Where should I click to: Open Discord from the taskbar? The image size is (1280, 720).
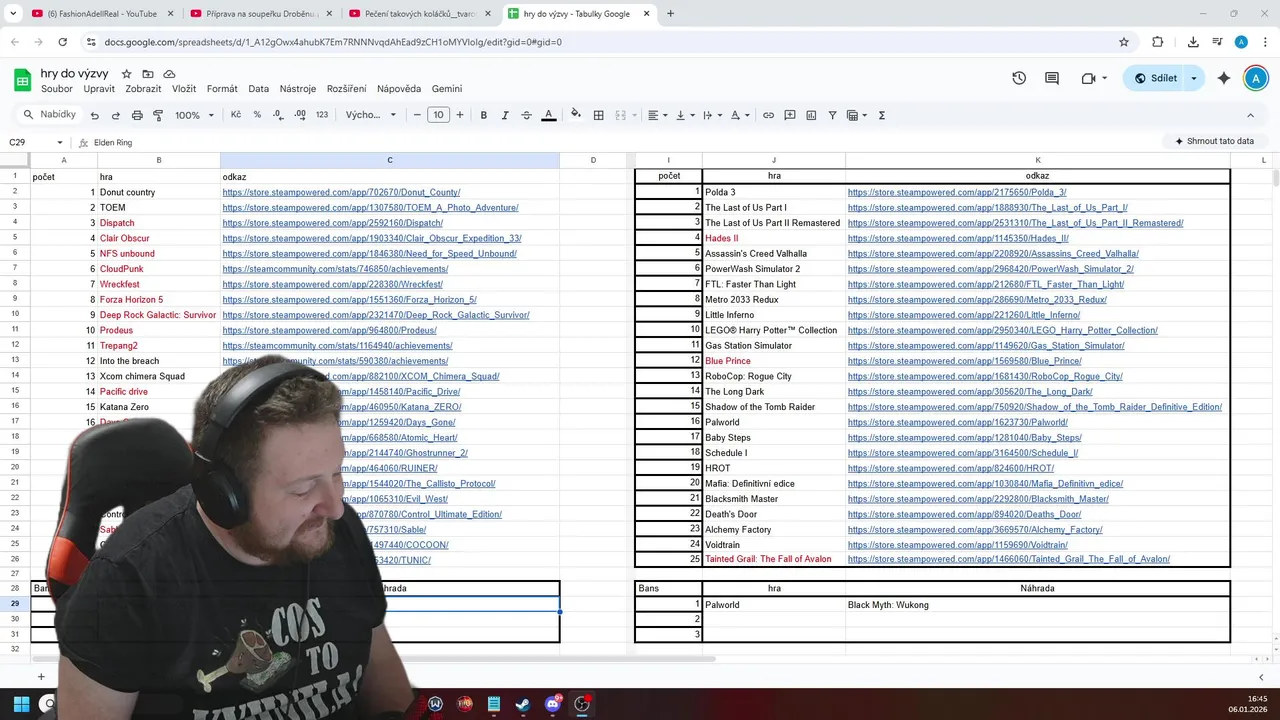553,704
